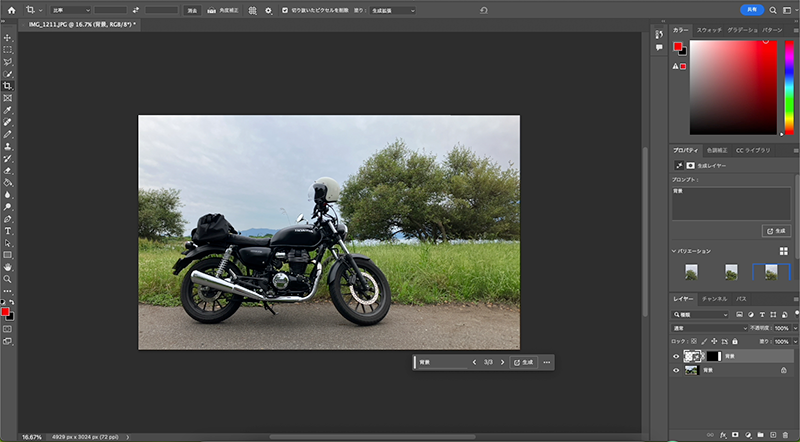Toggle the pixel layer filter
Screen dimensions: 800x442
pos(739,314)
